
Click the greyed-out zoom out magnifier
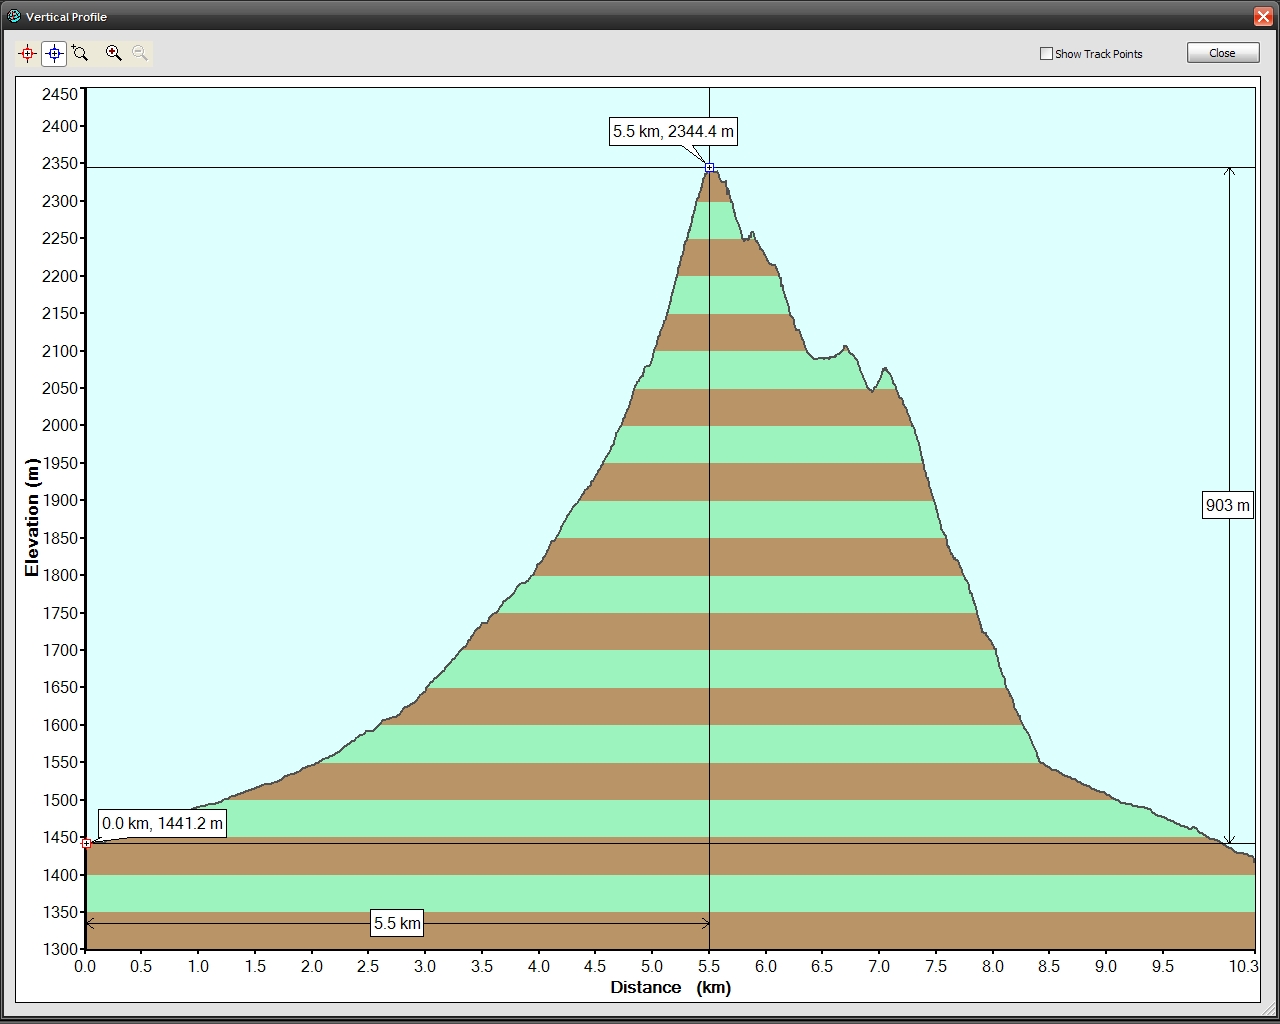[140, 54]
